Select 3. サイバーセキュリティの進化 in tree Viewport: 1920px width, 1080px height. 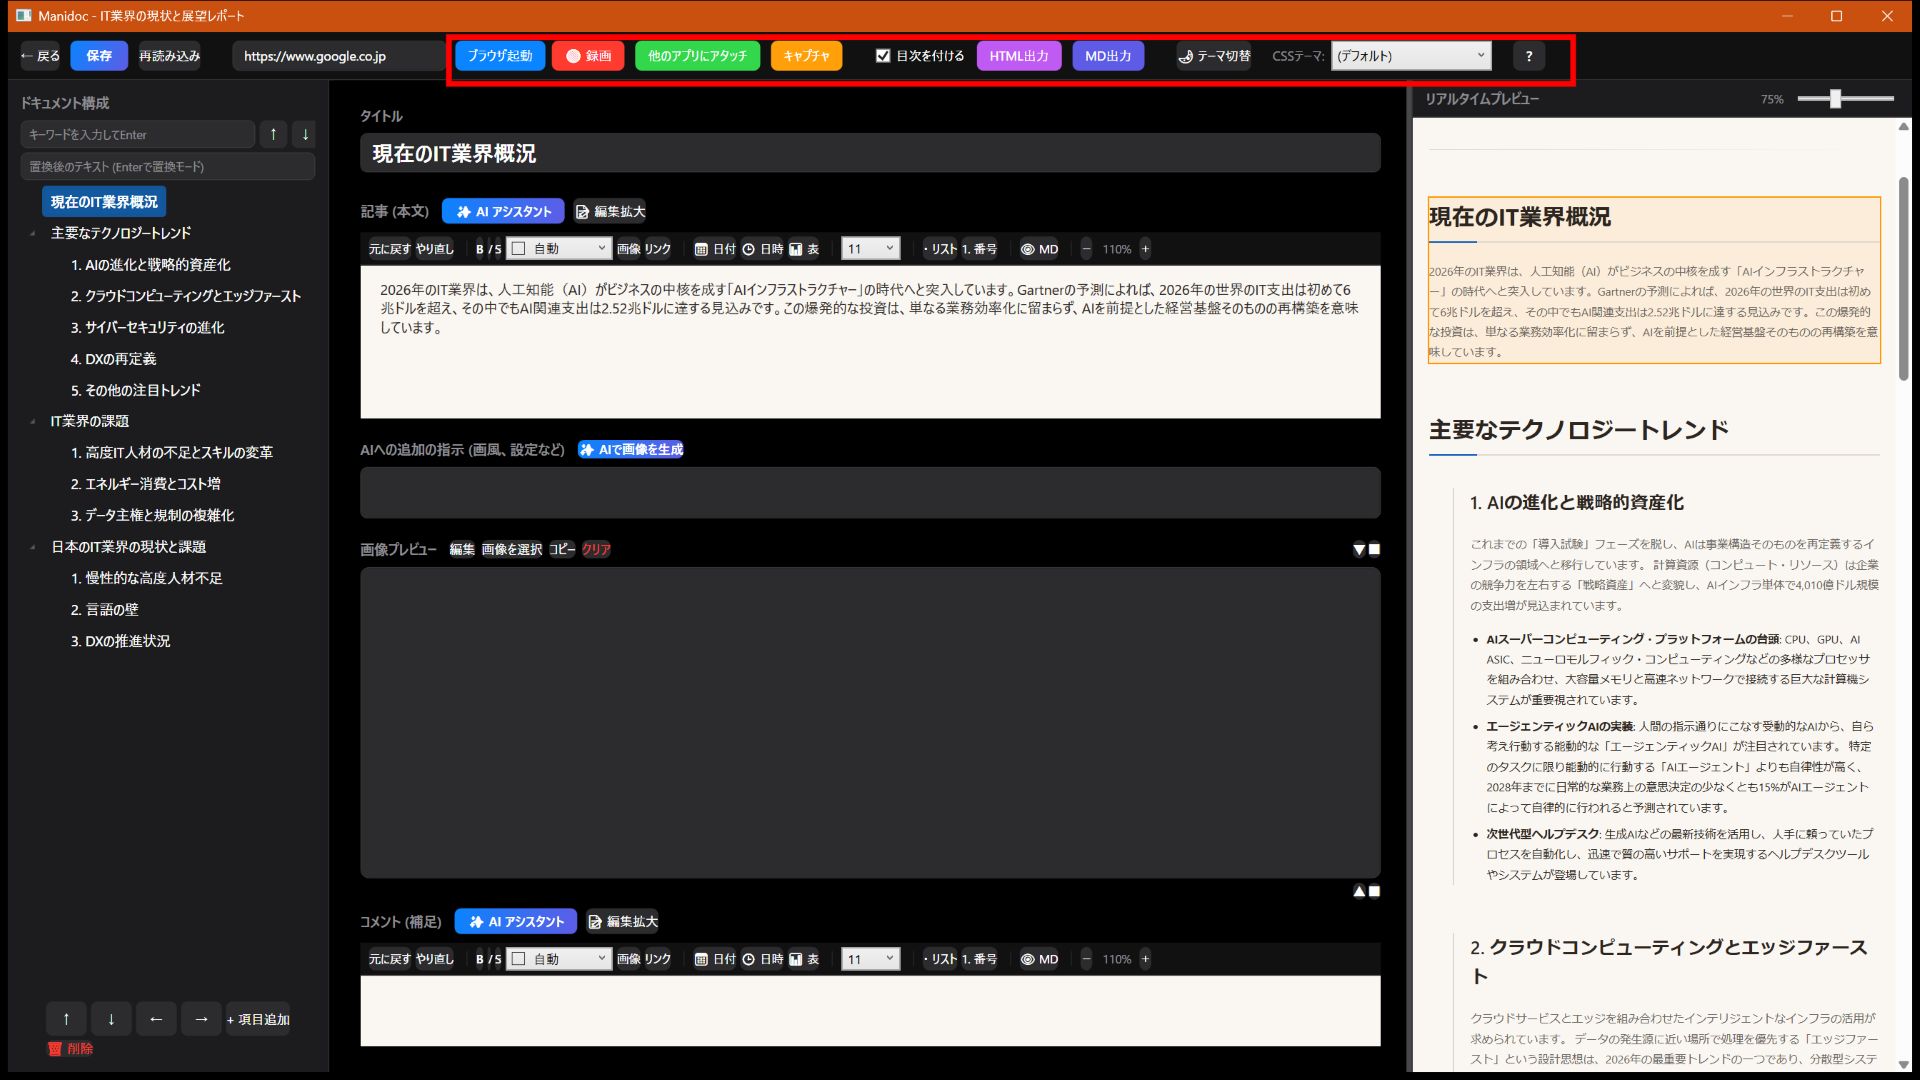pos(147,327)
